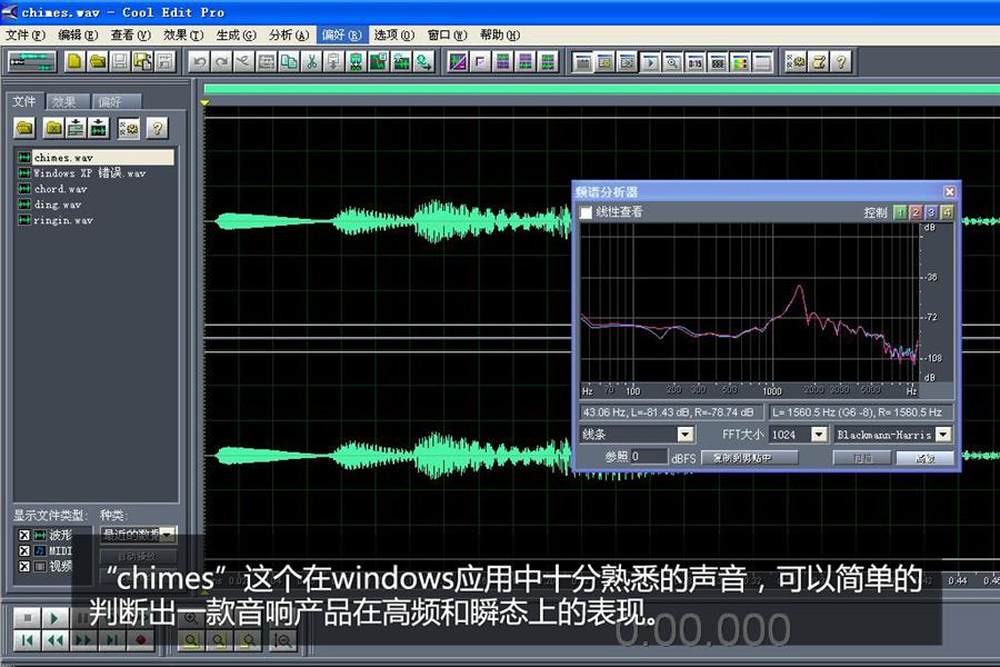This screenshot has width=1000, height=667.
Task: Click the Copy icon in main toolbar
Action: coord(289,62)
